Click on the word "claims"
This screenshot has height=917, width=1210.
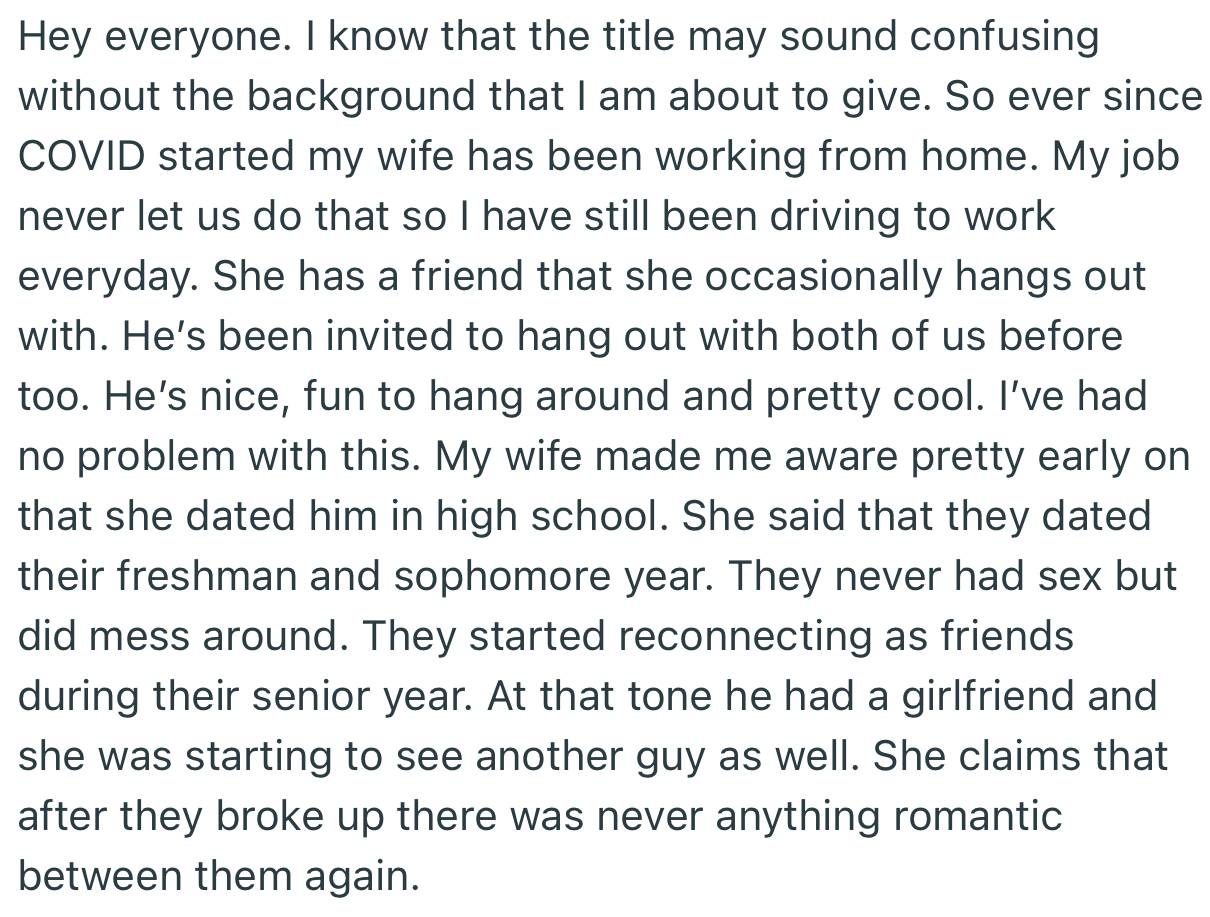[1020, 757]
